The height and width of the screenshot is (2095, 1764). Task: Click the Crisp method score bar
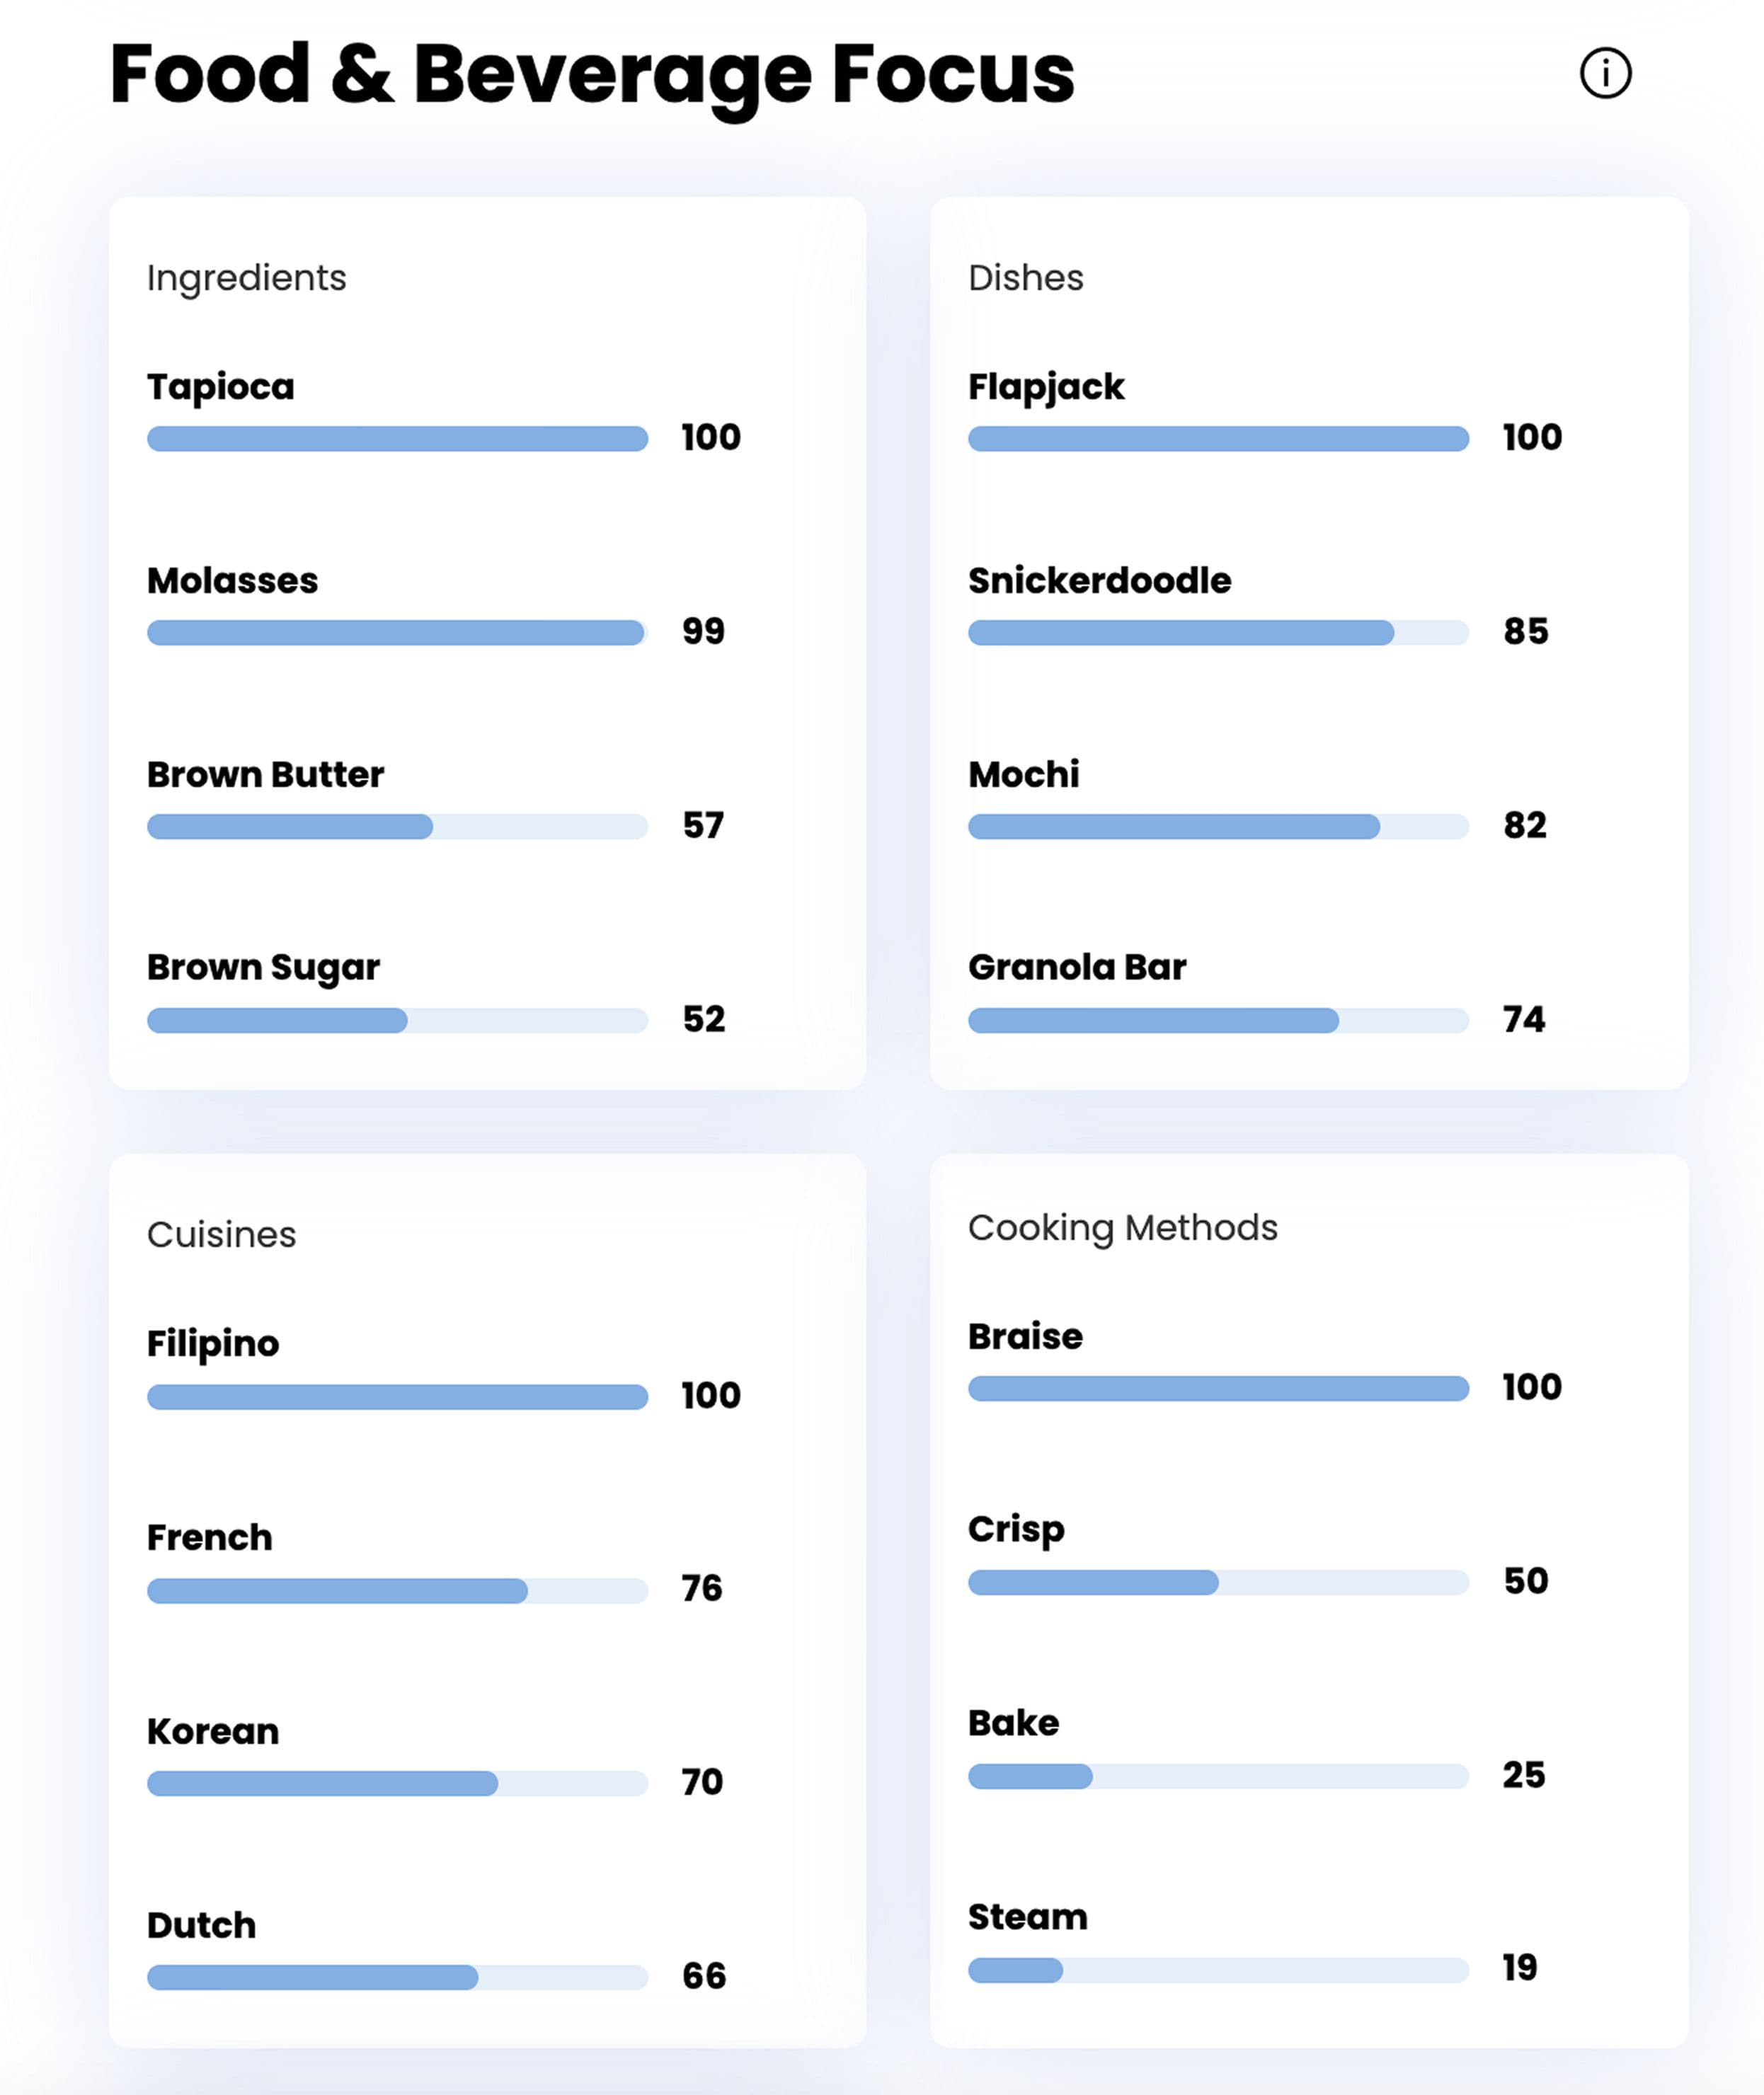[1218, 1582]
